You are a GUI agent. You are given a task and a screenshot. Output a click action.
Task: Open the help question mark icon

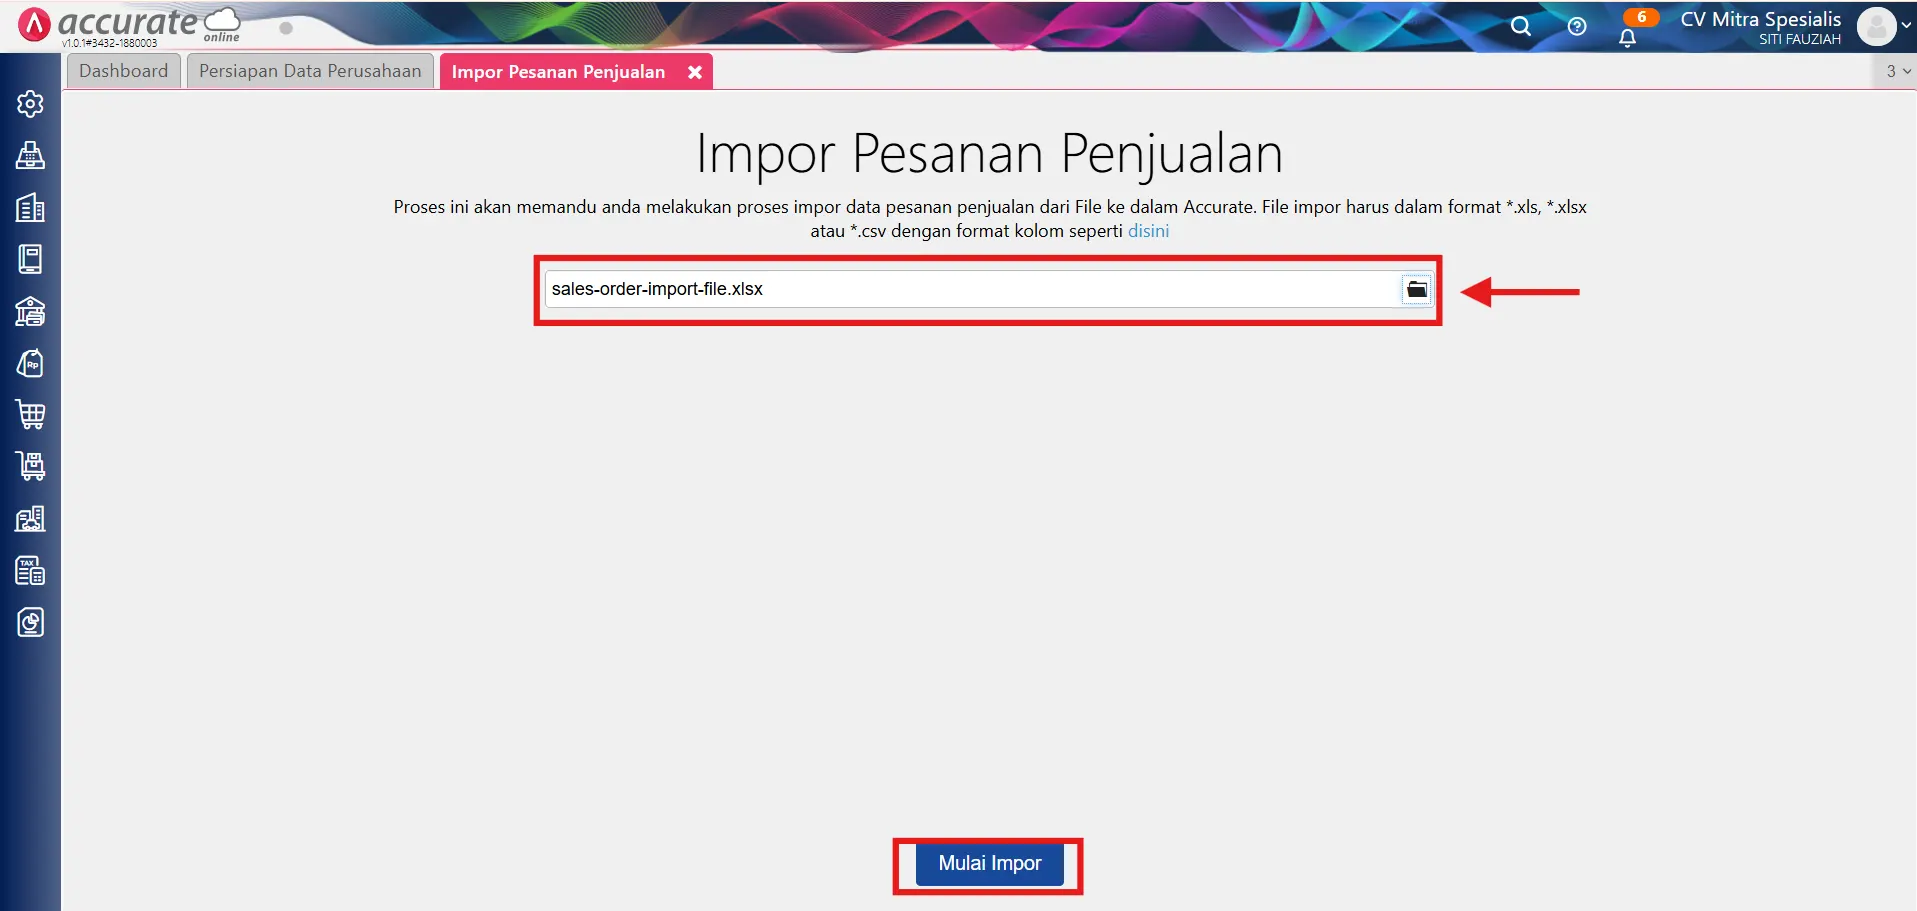[1577, 27]
